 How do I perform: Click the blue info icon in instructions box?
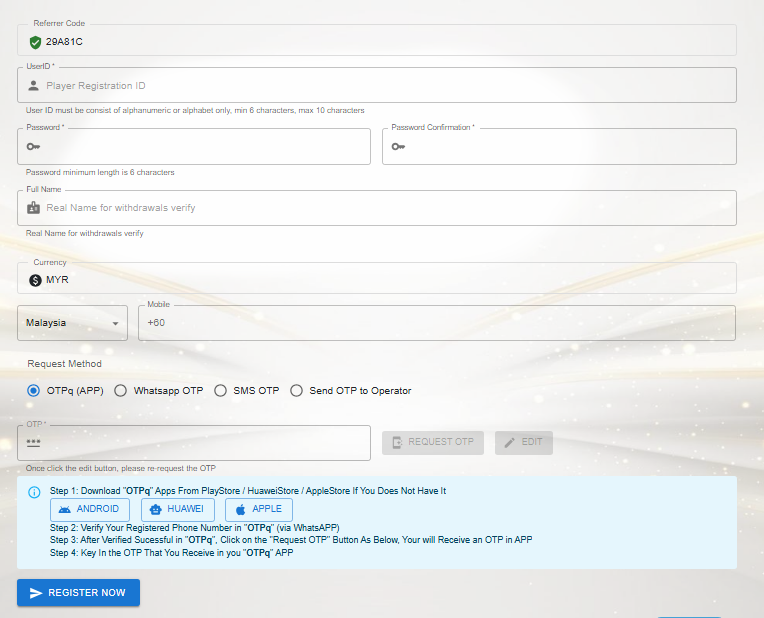34,492
